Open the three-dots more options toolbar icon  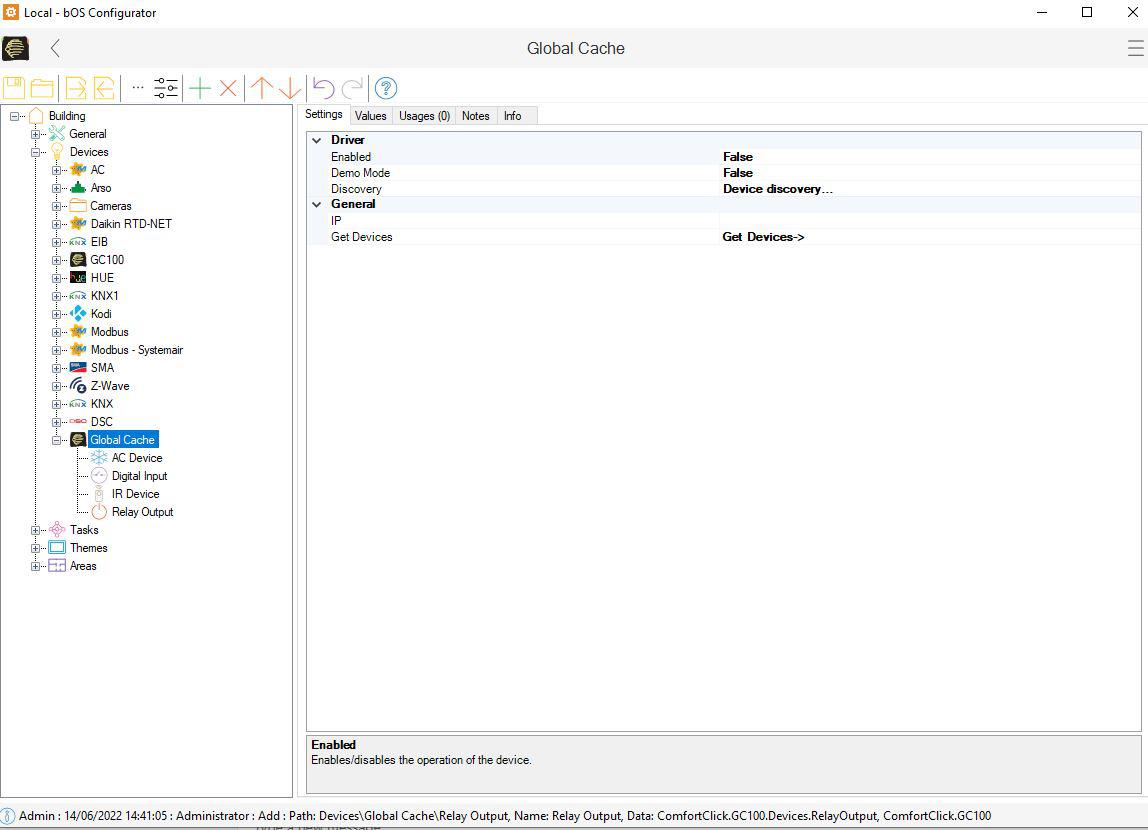pos(138,88)
